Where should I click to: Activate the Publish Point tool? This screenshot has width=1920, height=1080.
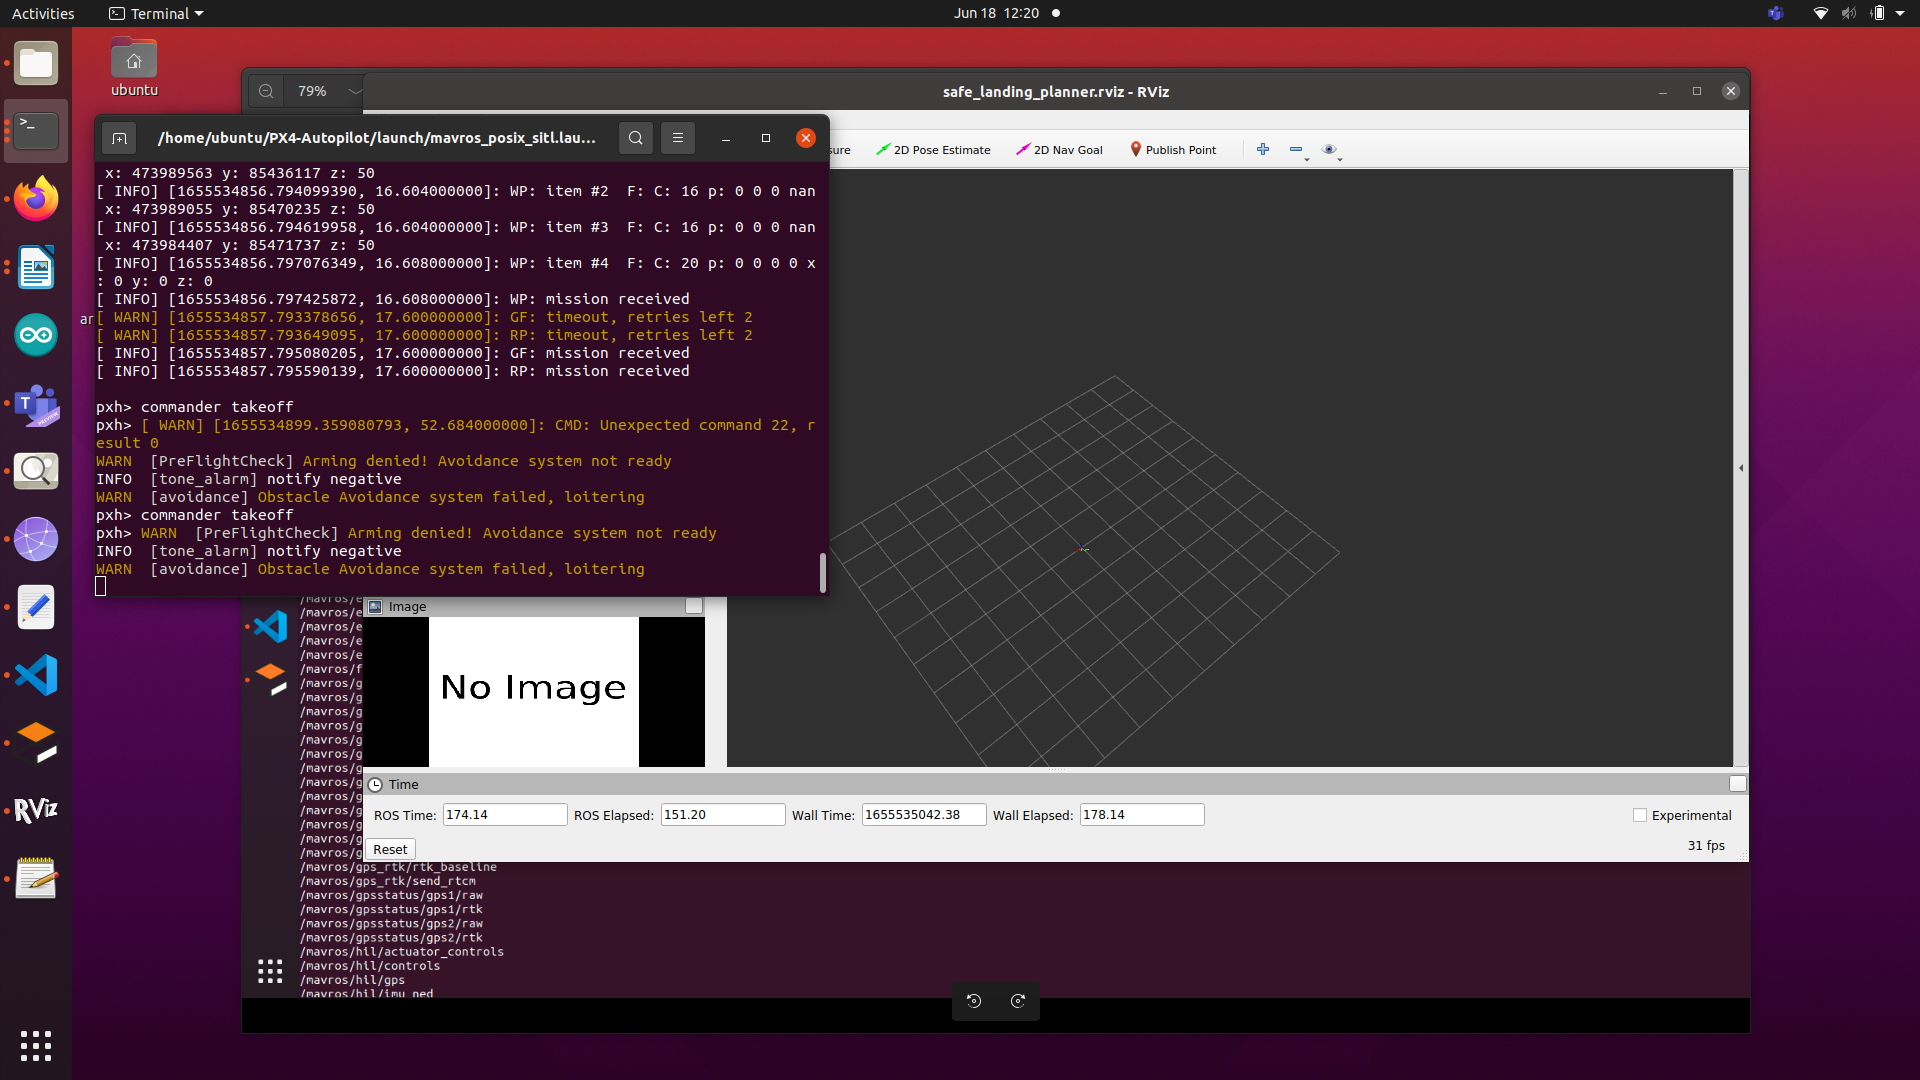(1173, 150)
